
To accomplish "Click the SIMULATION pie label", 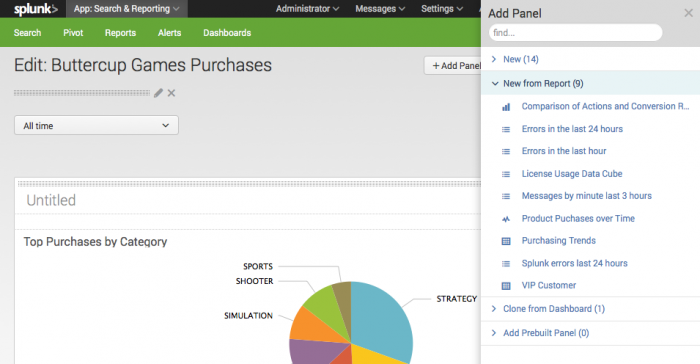I will point(248,315).
